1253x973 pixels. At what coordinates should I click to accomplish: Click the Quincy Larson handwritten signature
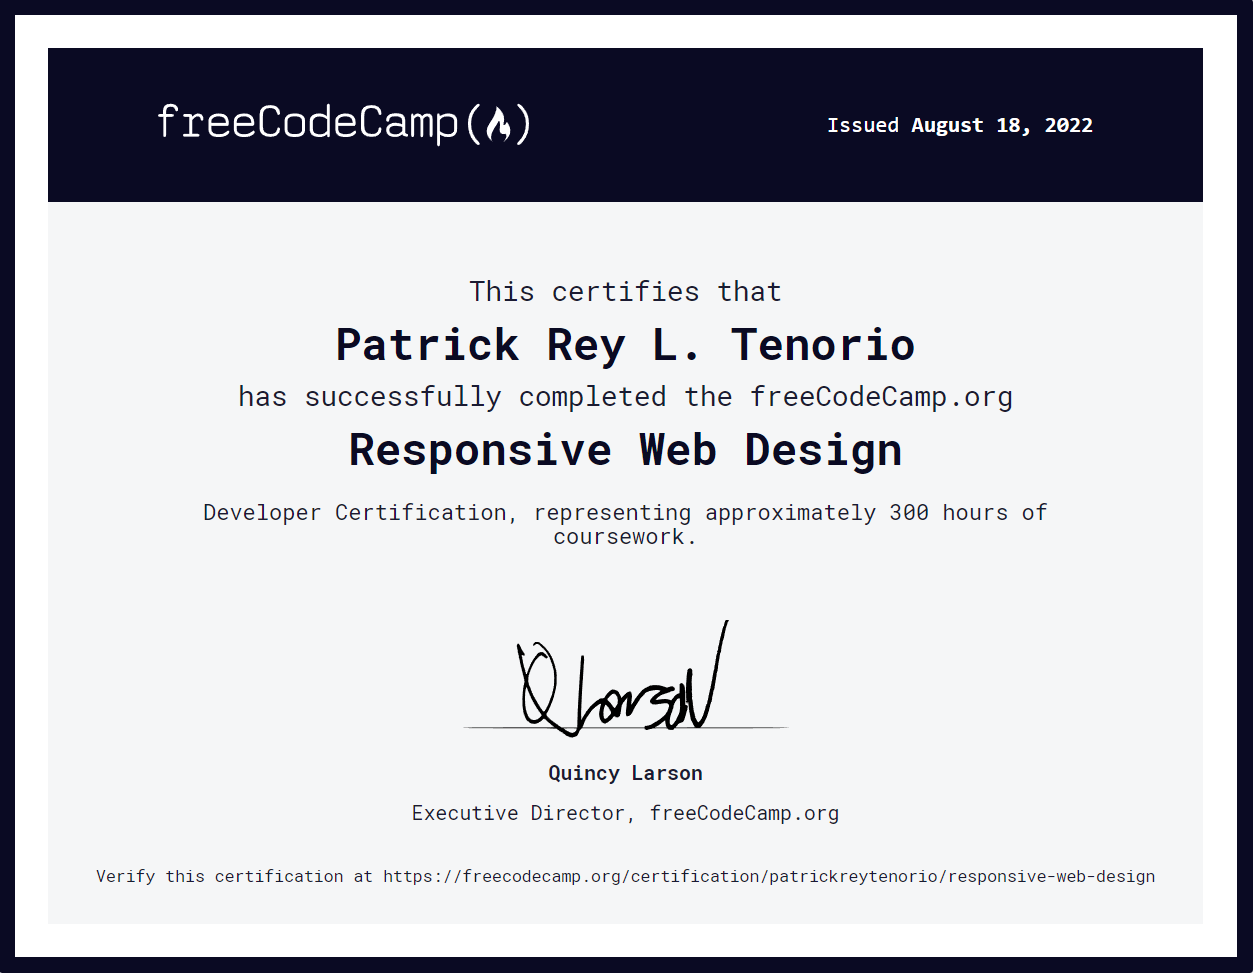coord(622,678)
